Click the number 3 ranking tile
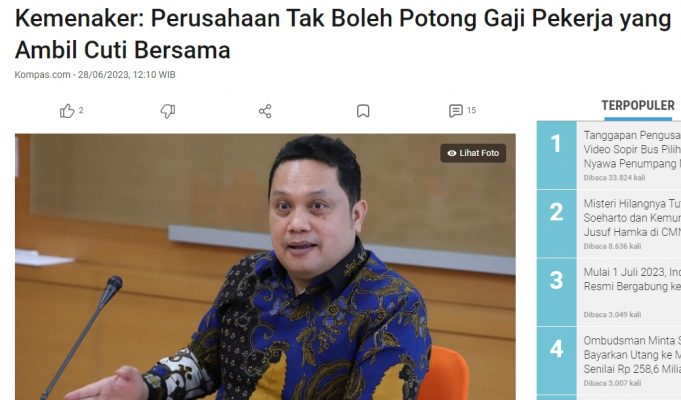681x400 pixels. [x=556, y=292]
